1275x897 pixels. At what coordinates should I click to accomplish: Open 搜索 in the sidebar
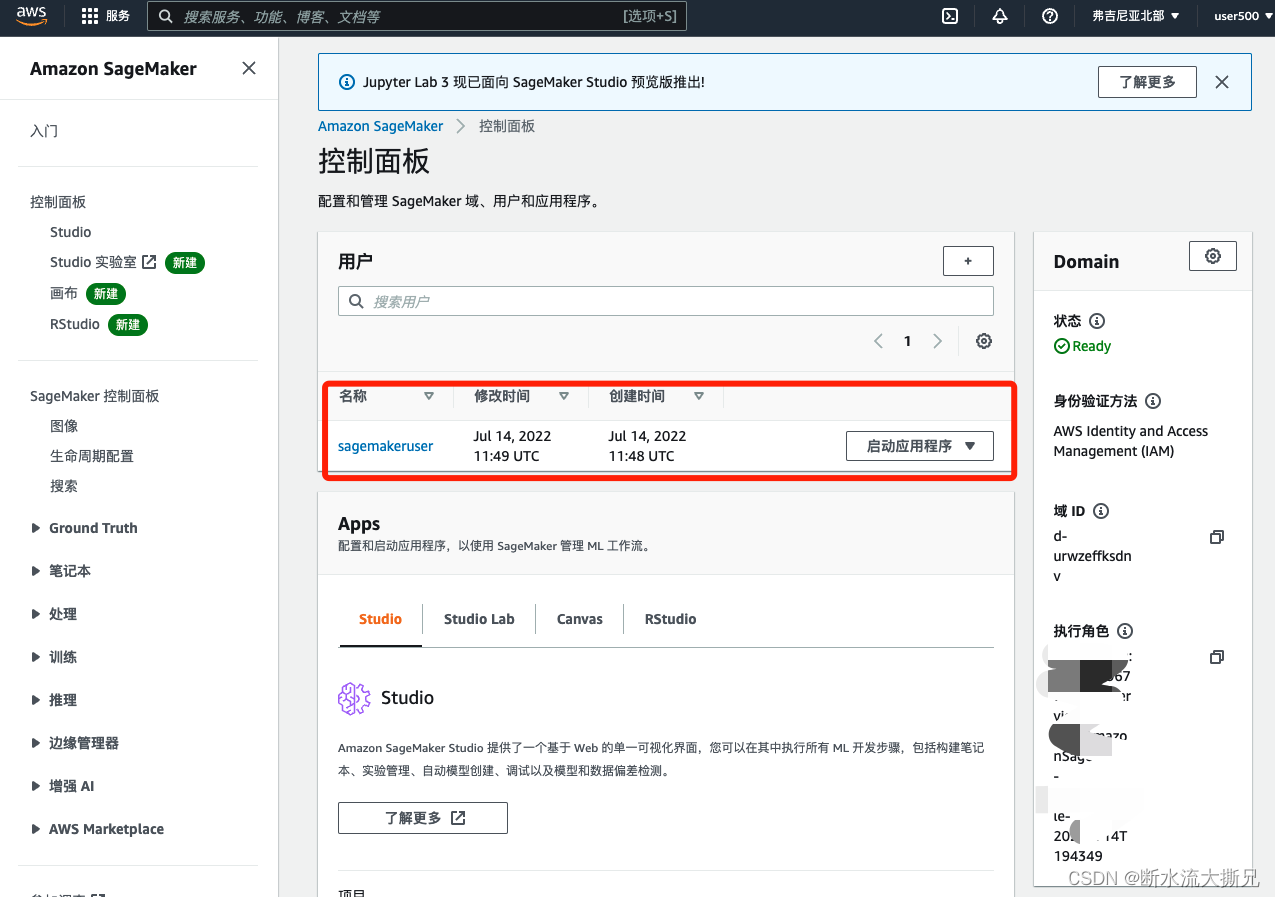64,486
